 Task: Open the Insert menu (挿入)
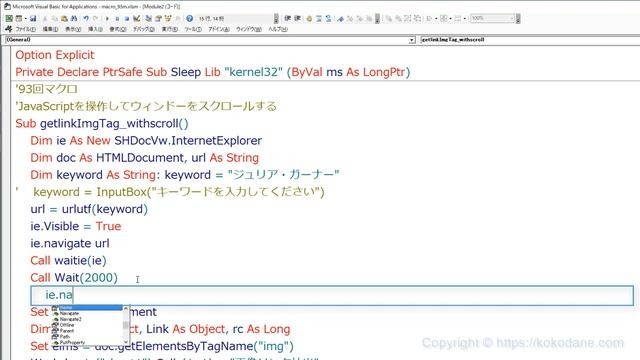tap(95, 29)
